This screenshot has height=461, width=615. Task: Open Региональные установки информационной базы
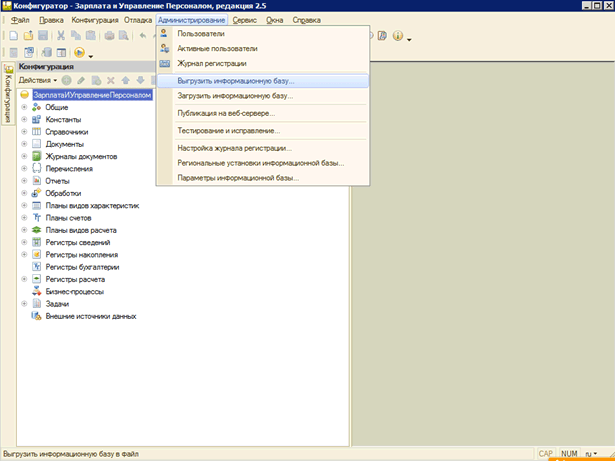[263, 163]
